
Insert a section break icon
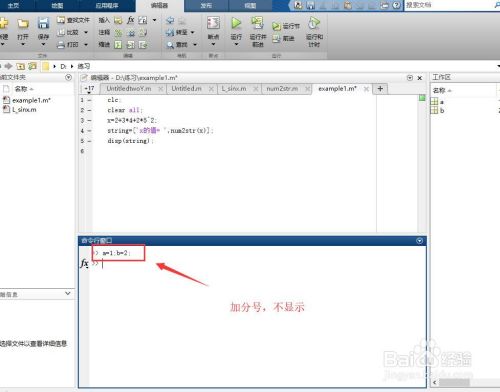pyautogui.click(x=118, y=21)
